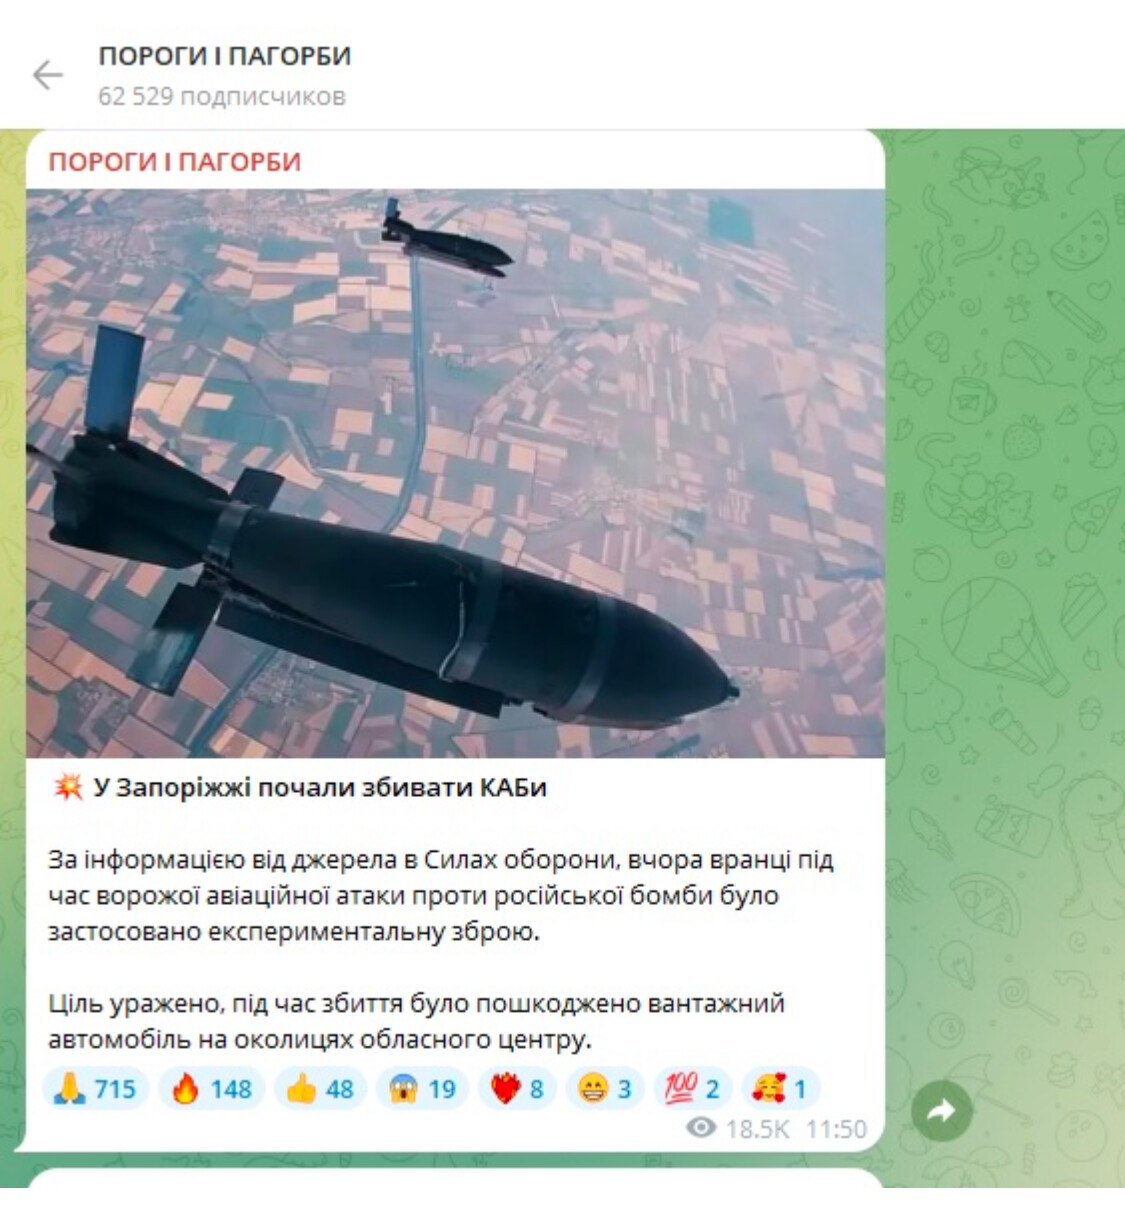Viewport: 1125px width, 1225px height.
Task: Click the views eye icon
Action: click(701, 1129)
